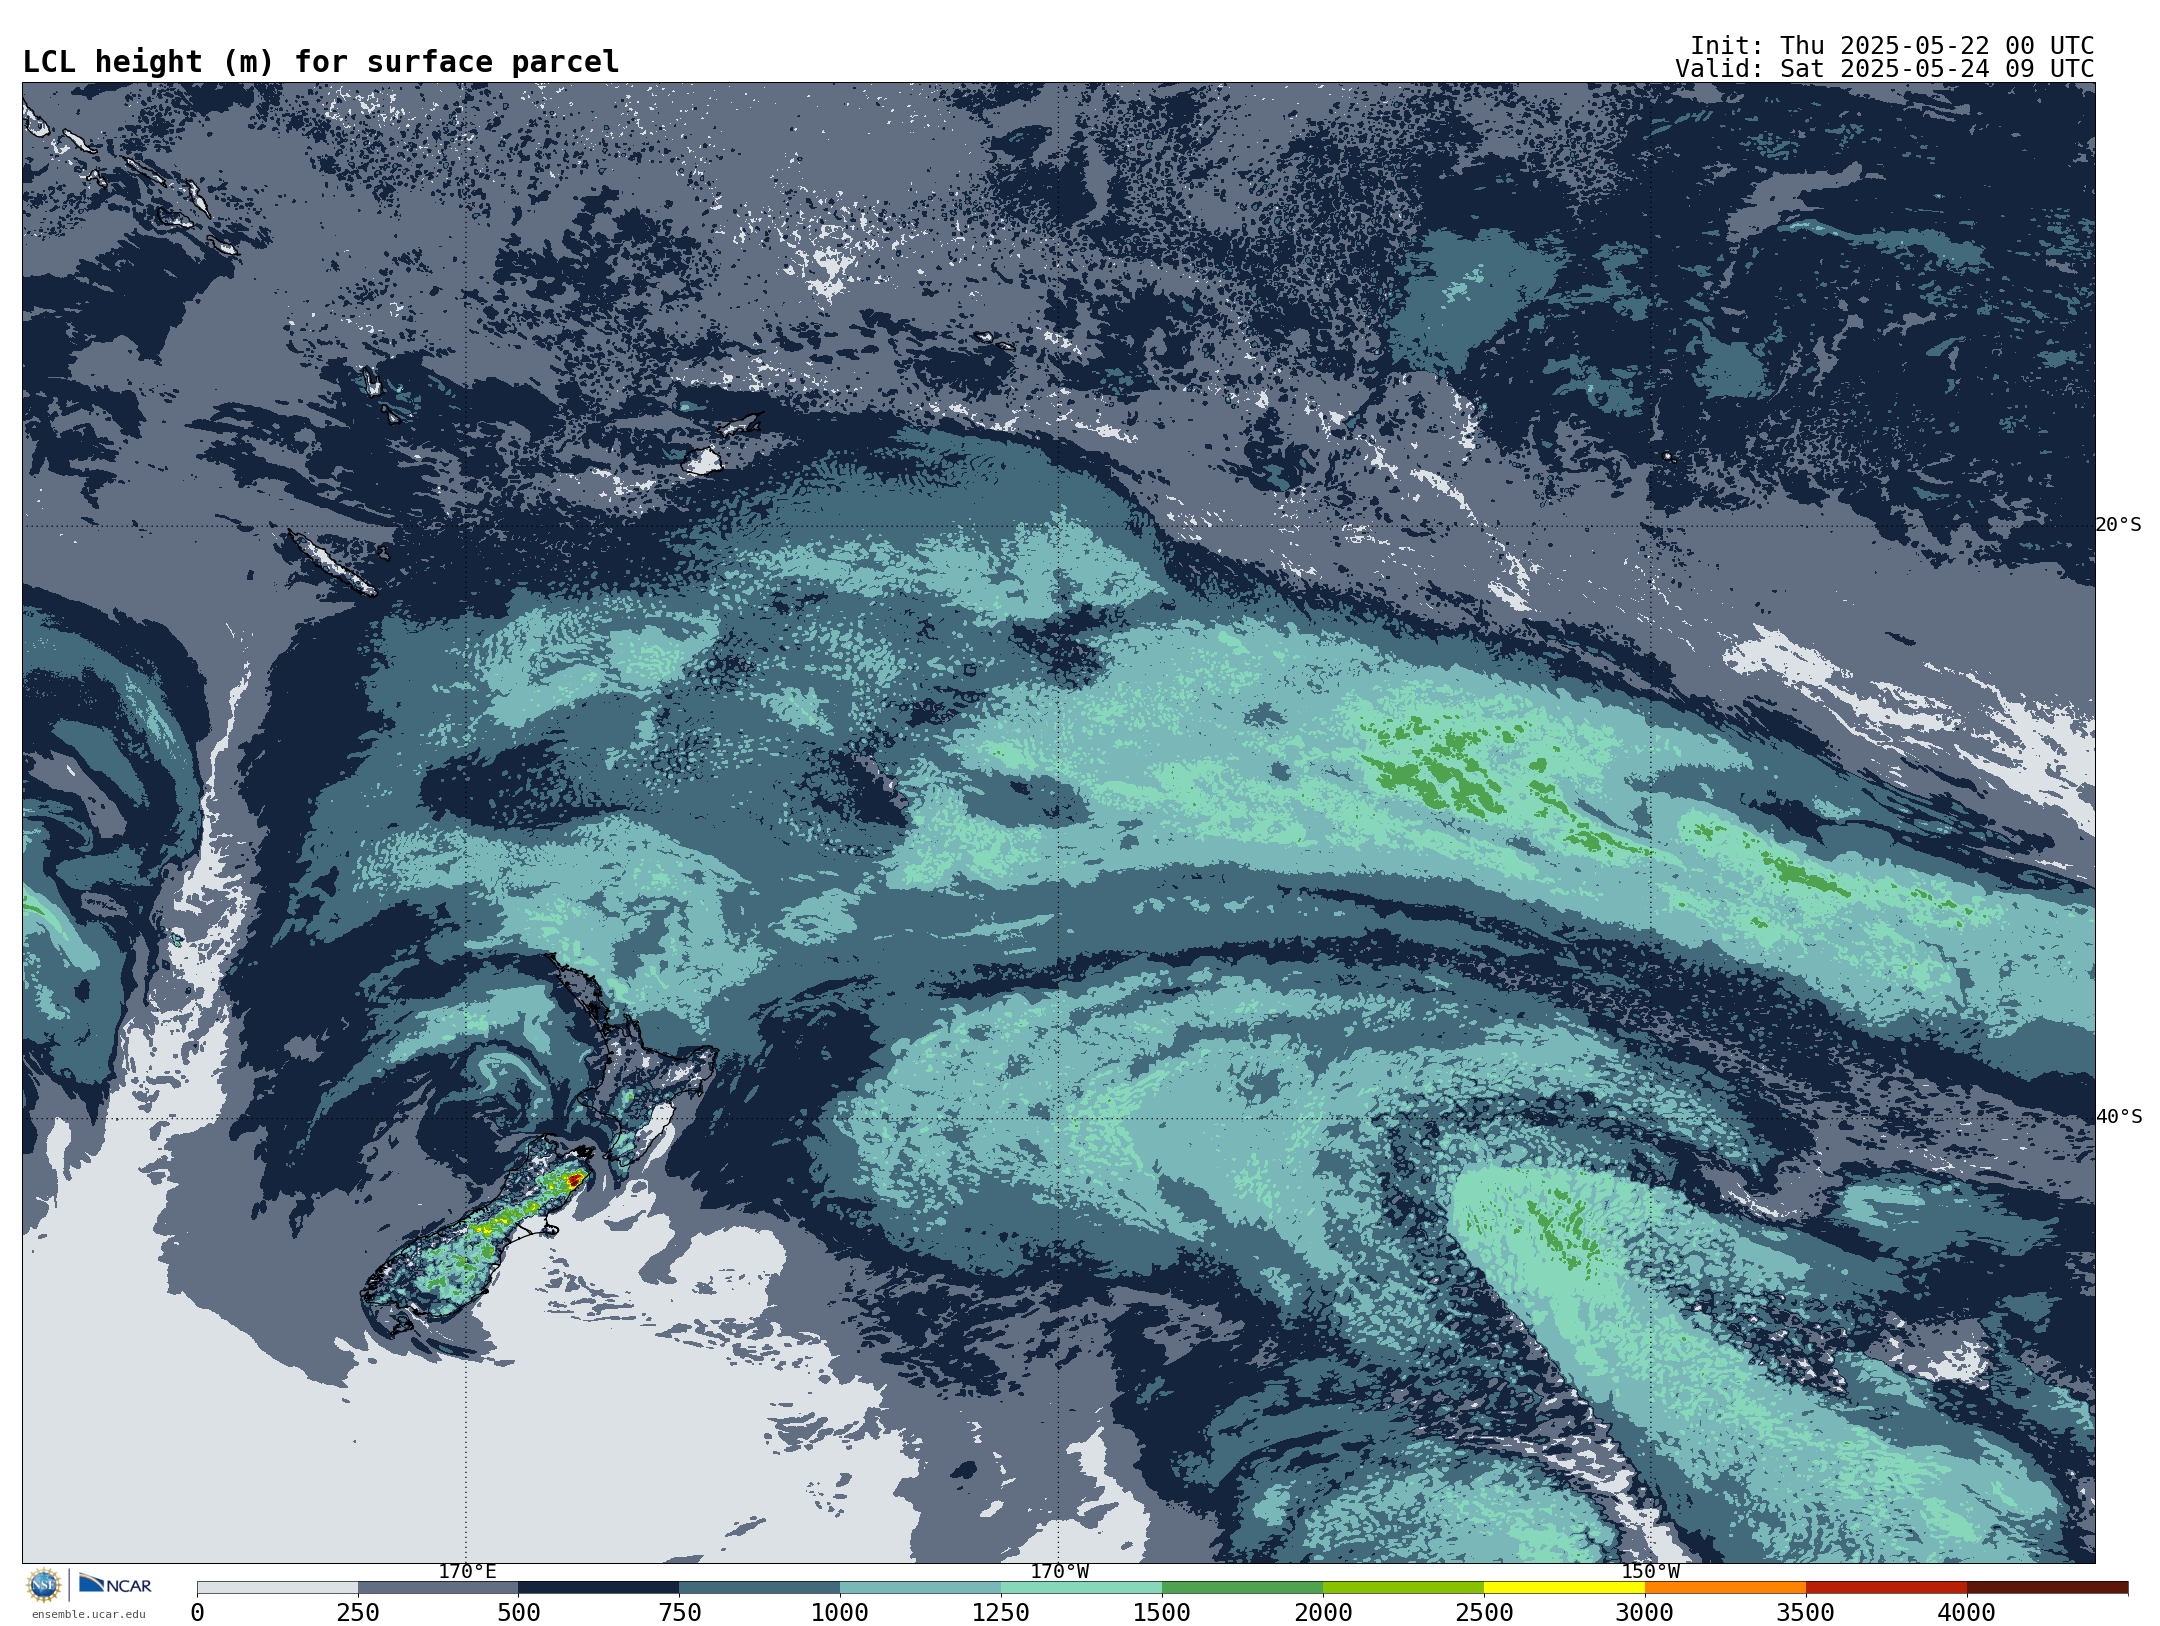Click the New Caledonia island outline
2160x1626 pixels.
(x=332, y=563)
